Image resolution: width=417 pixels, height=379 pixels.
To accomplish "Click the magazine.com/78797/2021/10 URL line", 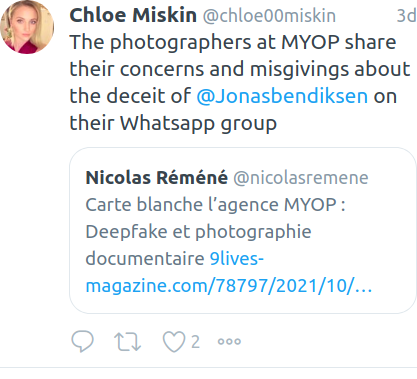I will (229, 286).
